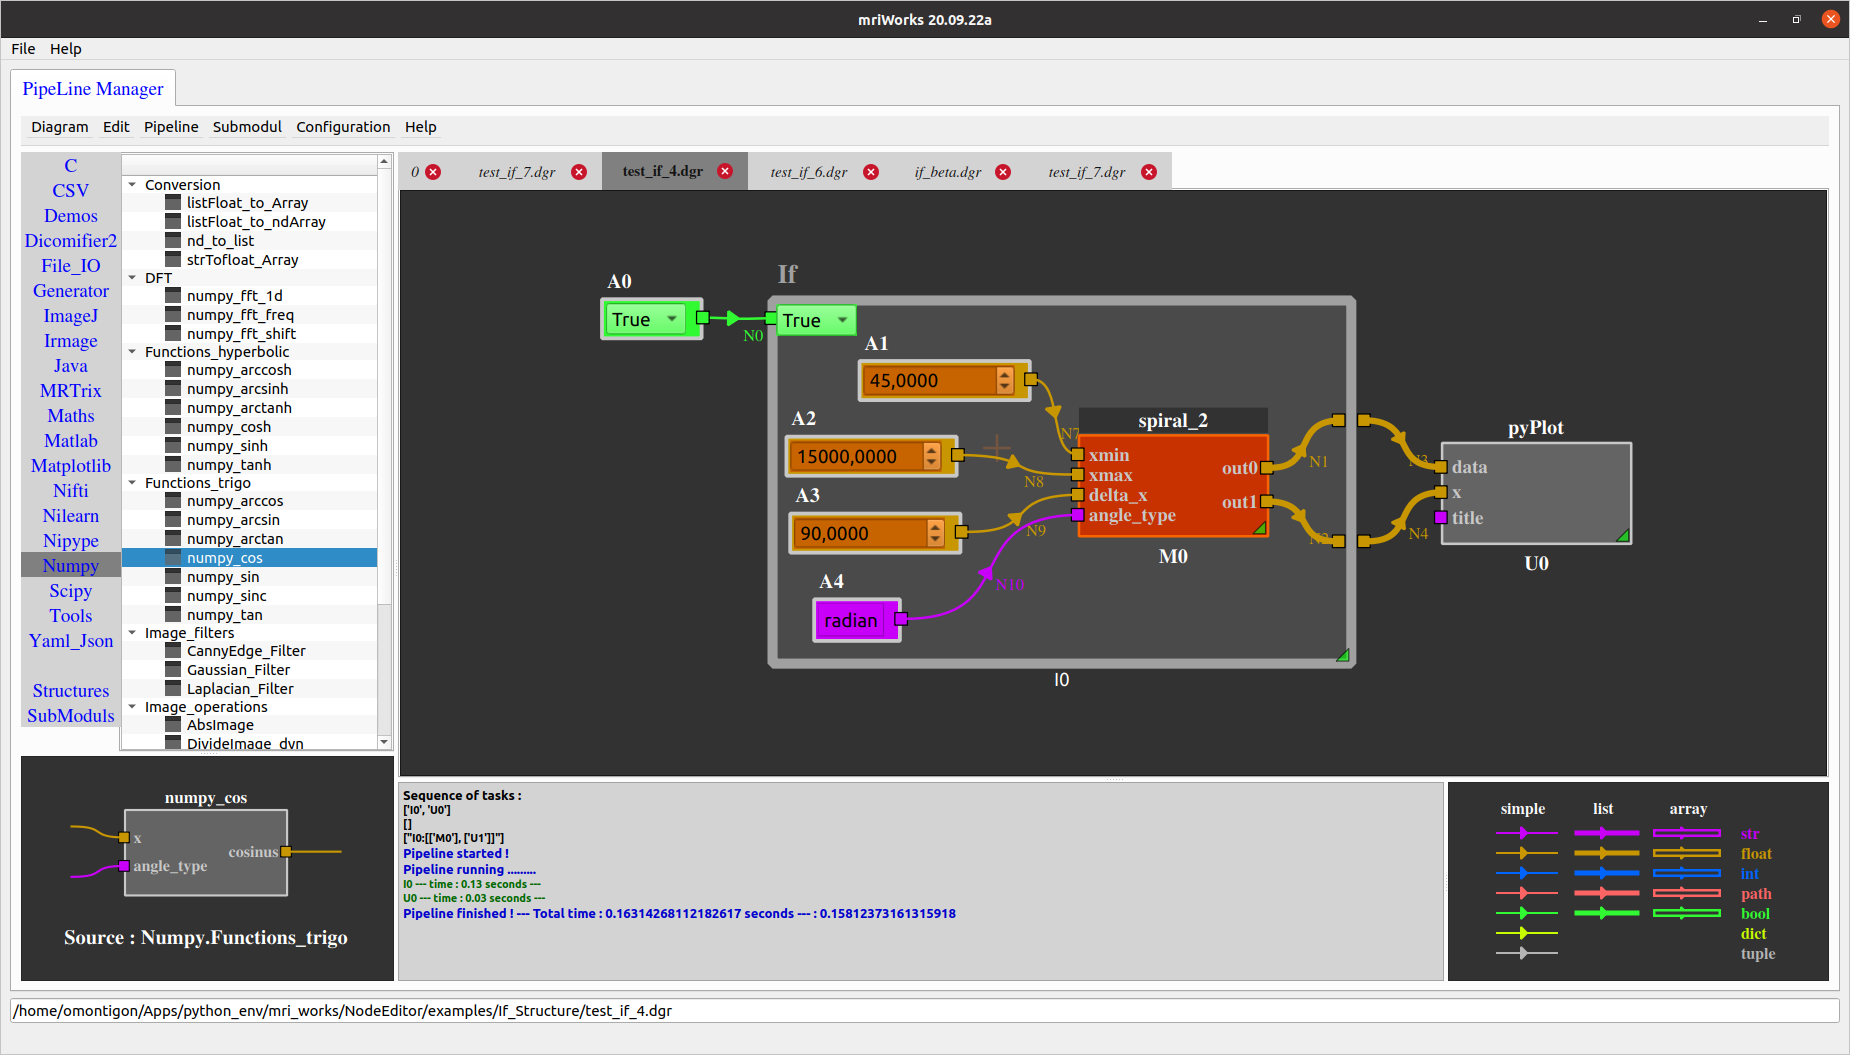Click the AbsImage block icon
Screen dimensions: 1850x1055
[x=173, y=724]
